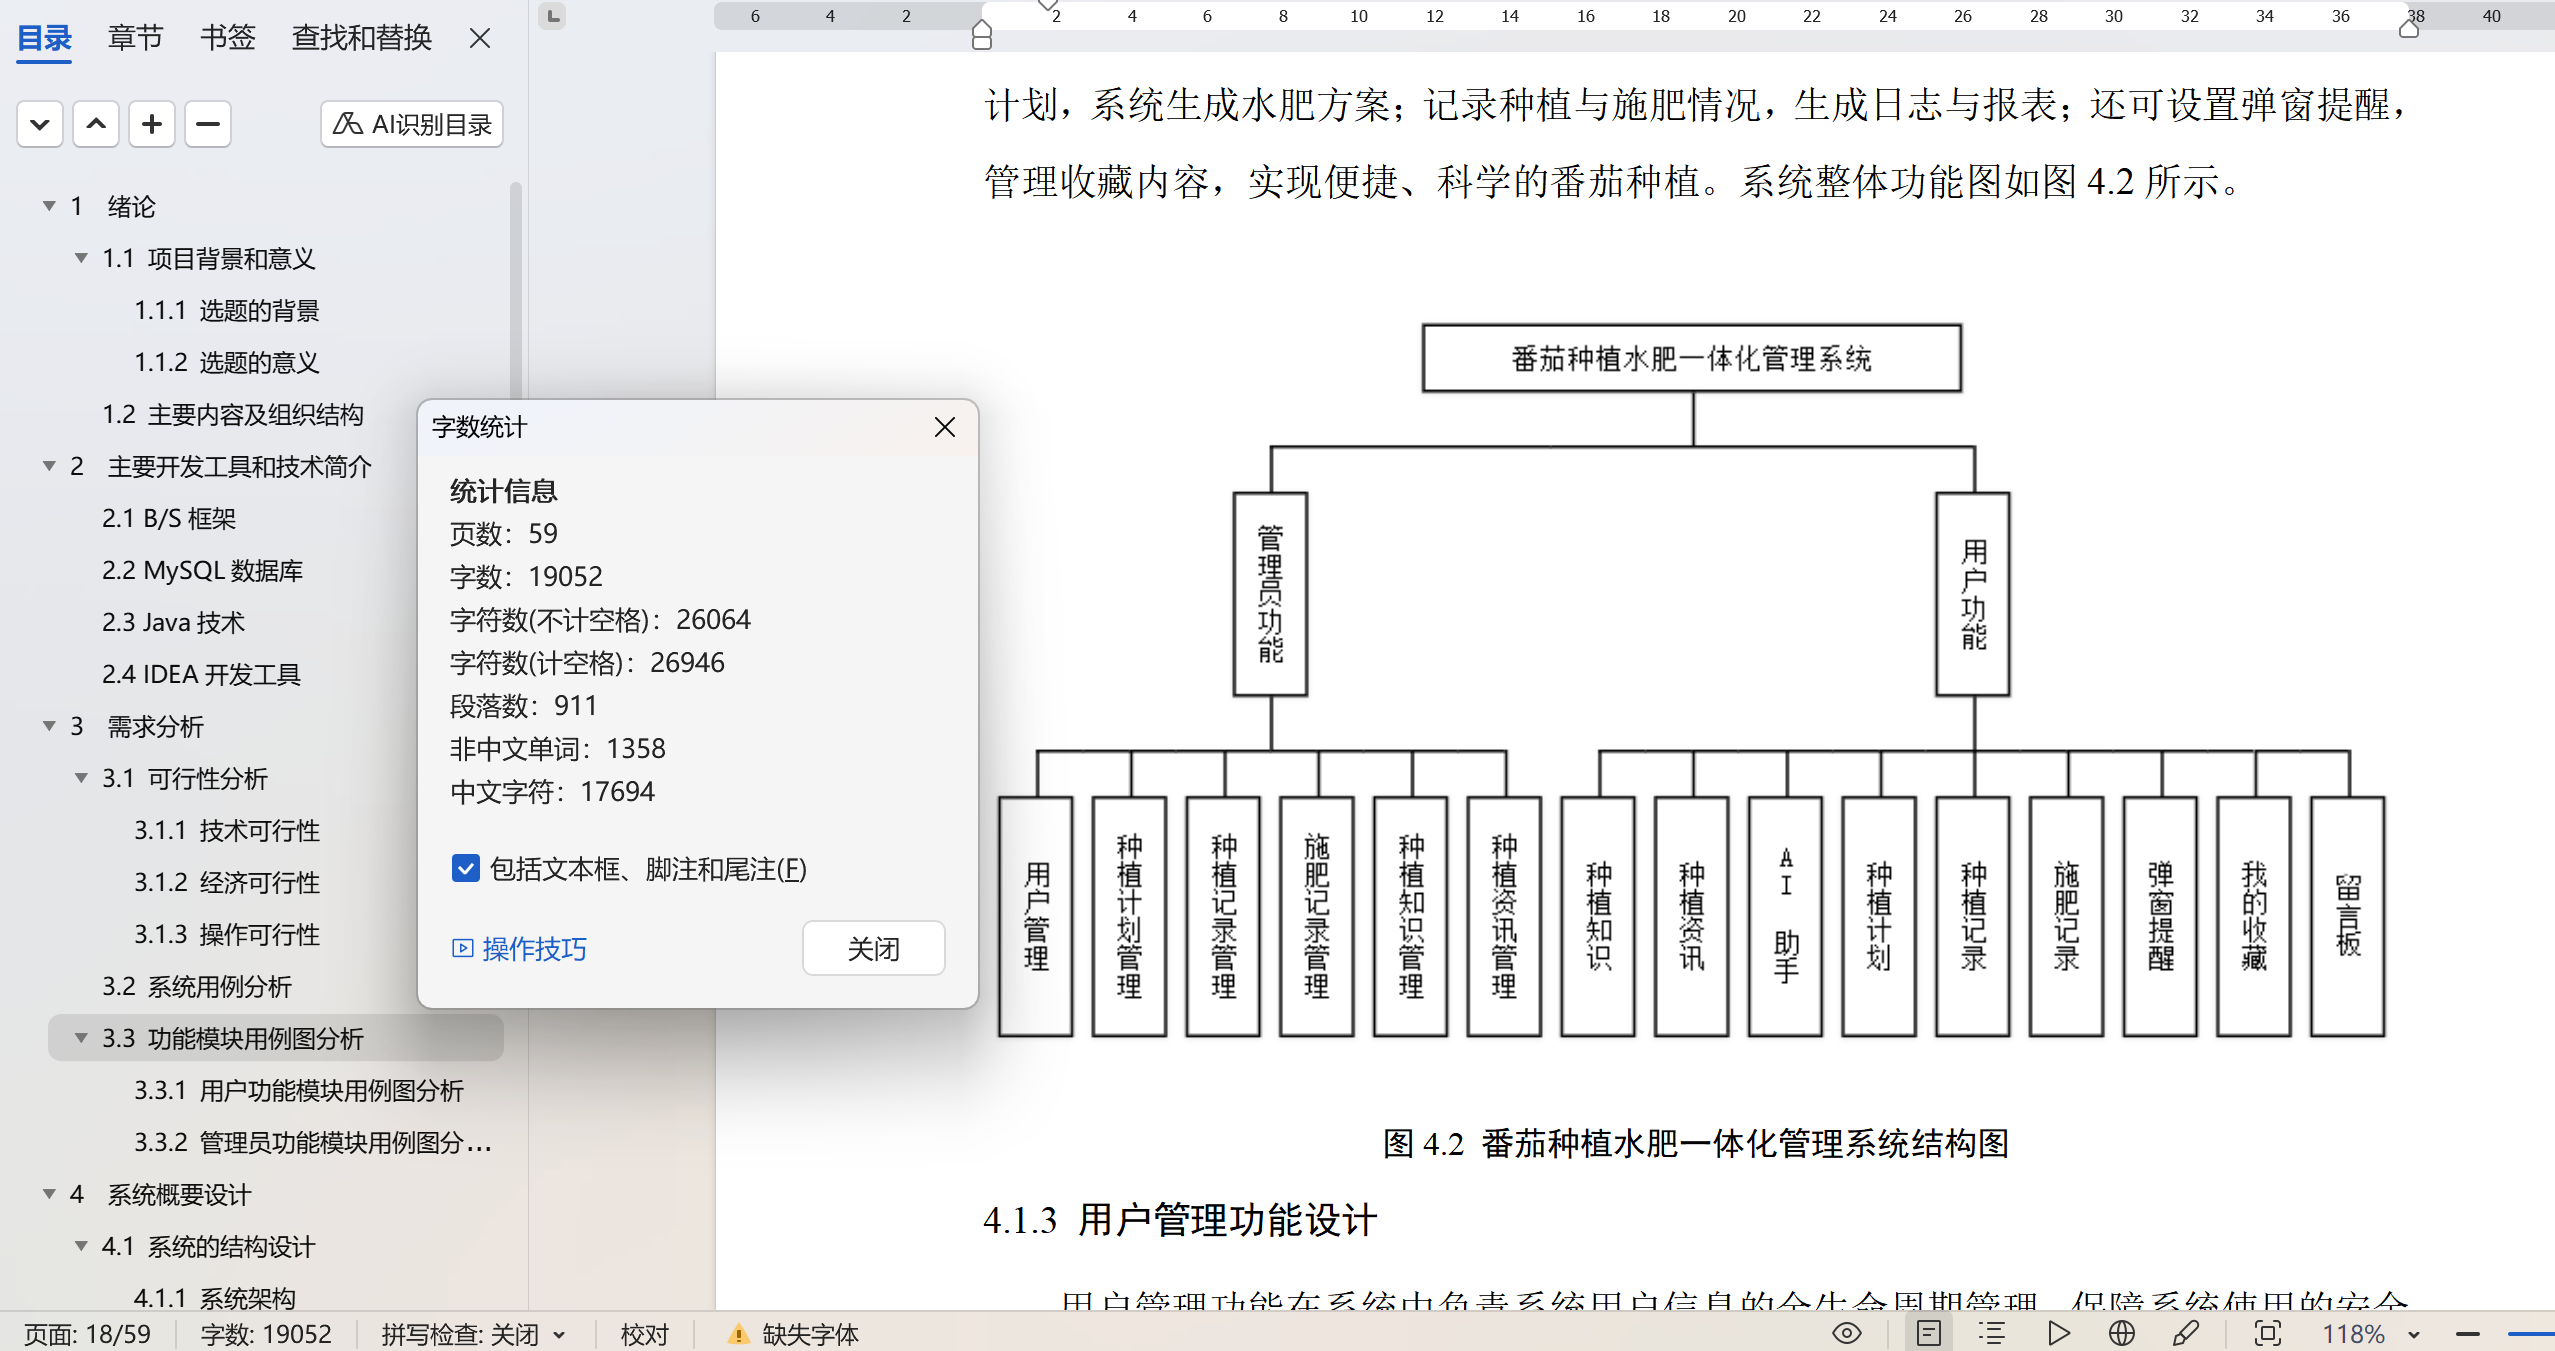The width and height of the screenshot is (2555, 1351).
Task: Open the 查找和替换 tab
Action: 362,38
